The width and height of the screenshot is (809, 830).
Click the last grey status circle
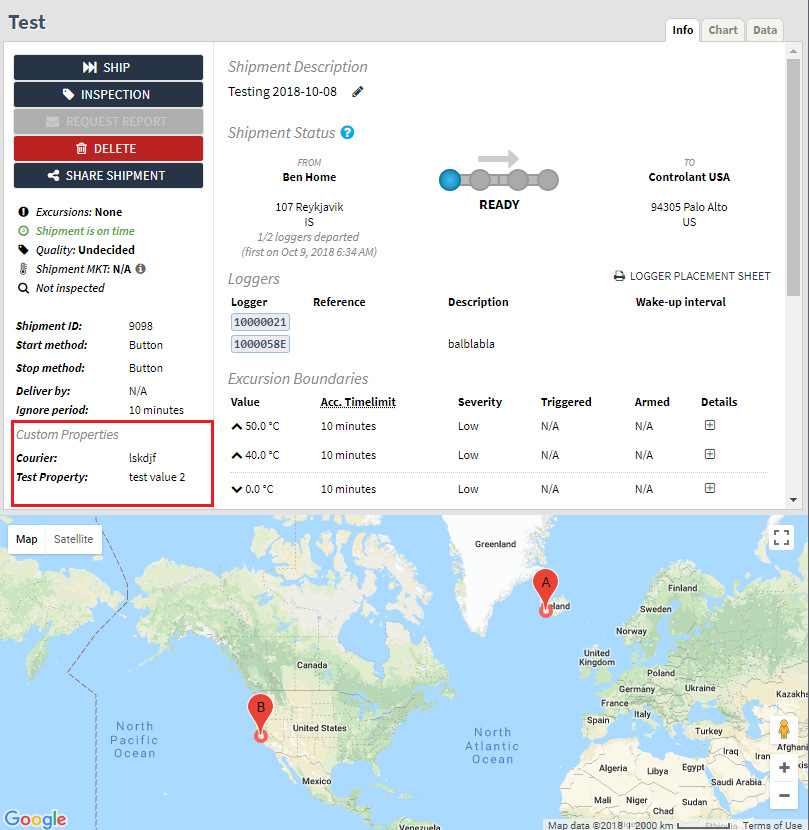tap(548, 180)
